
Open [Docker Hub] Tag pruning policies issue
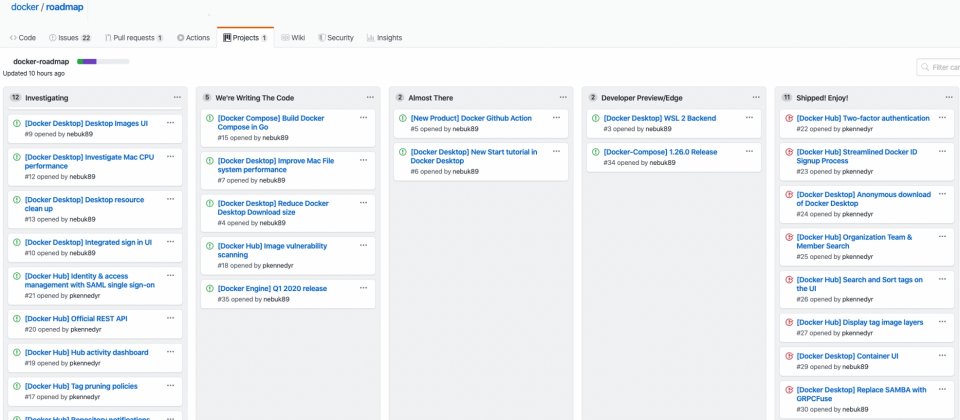(x=81, y=386)
